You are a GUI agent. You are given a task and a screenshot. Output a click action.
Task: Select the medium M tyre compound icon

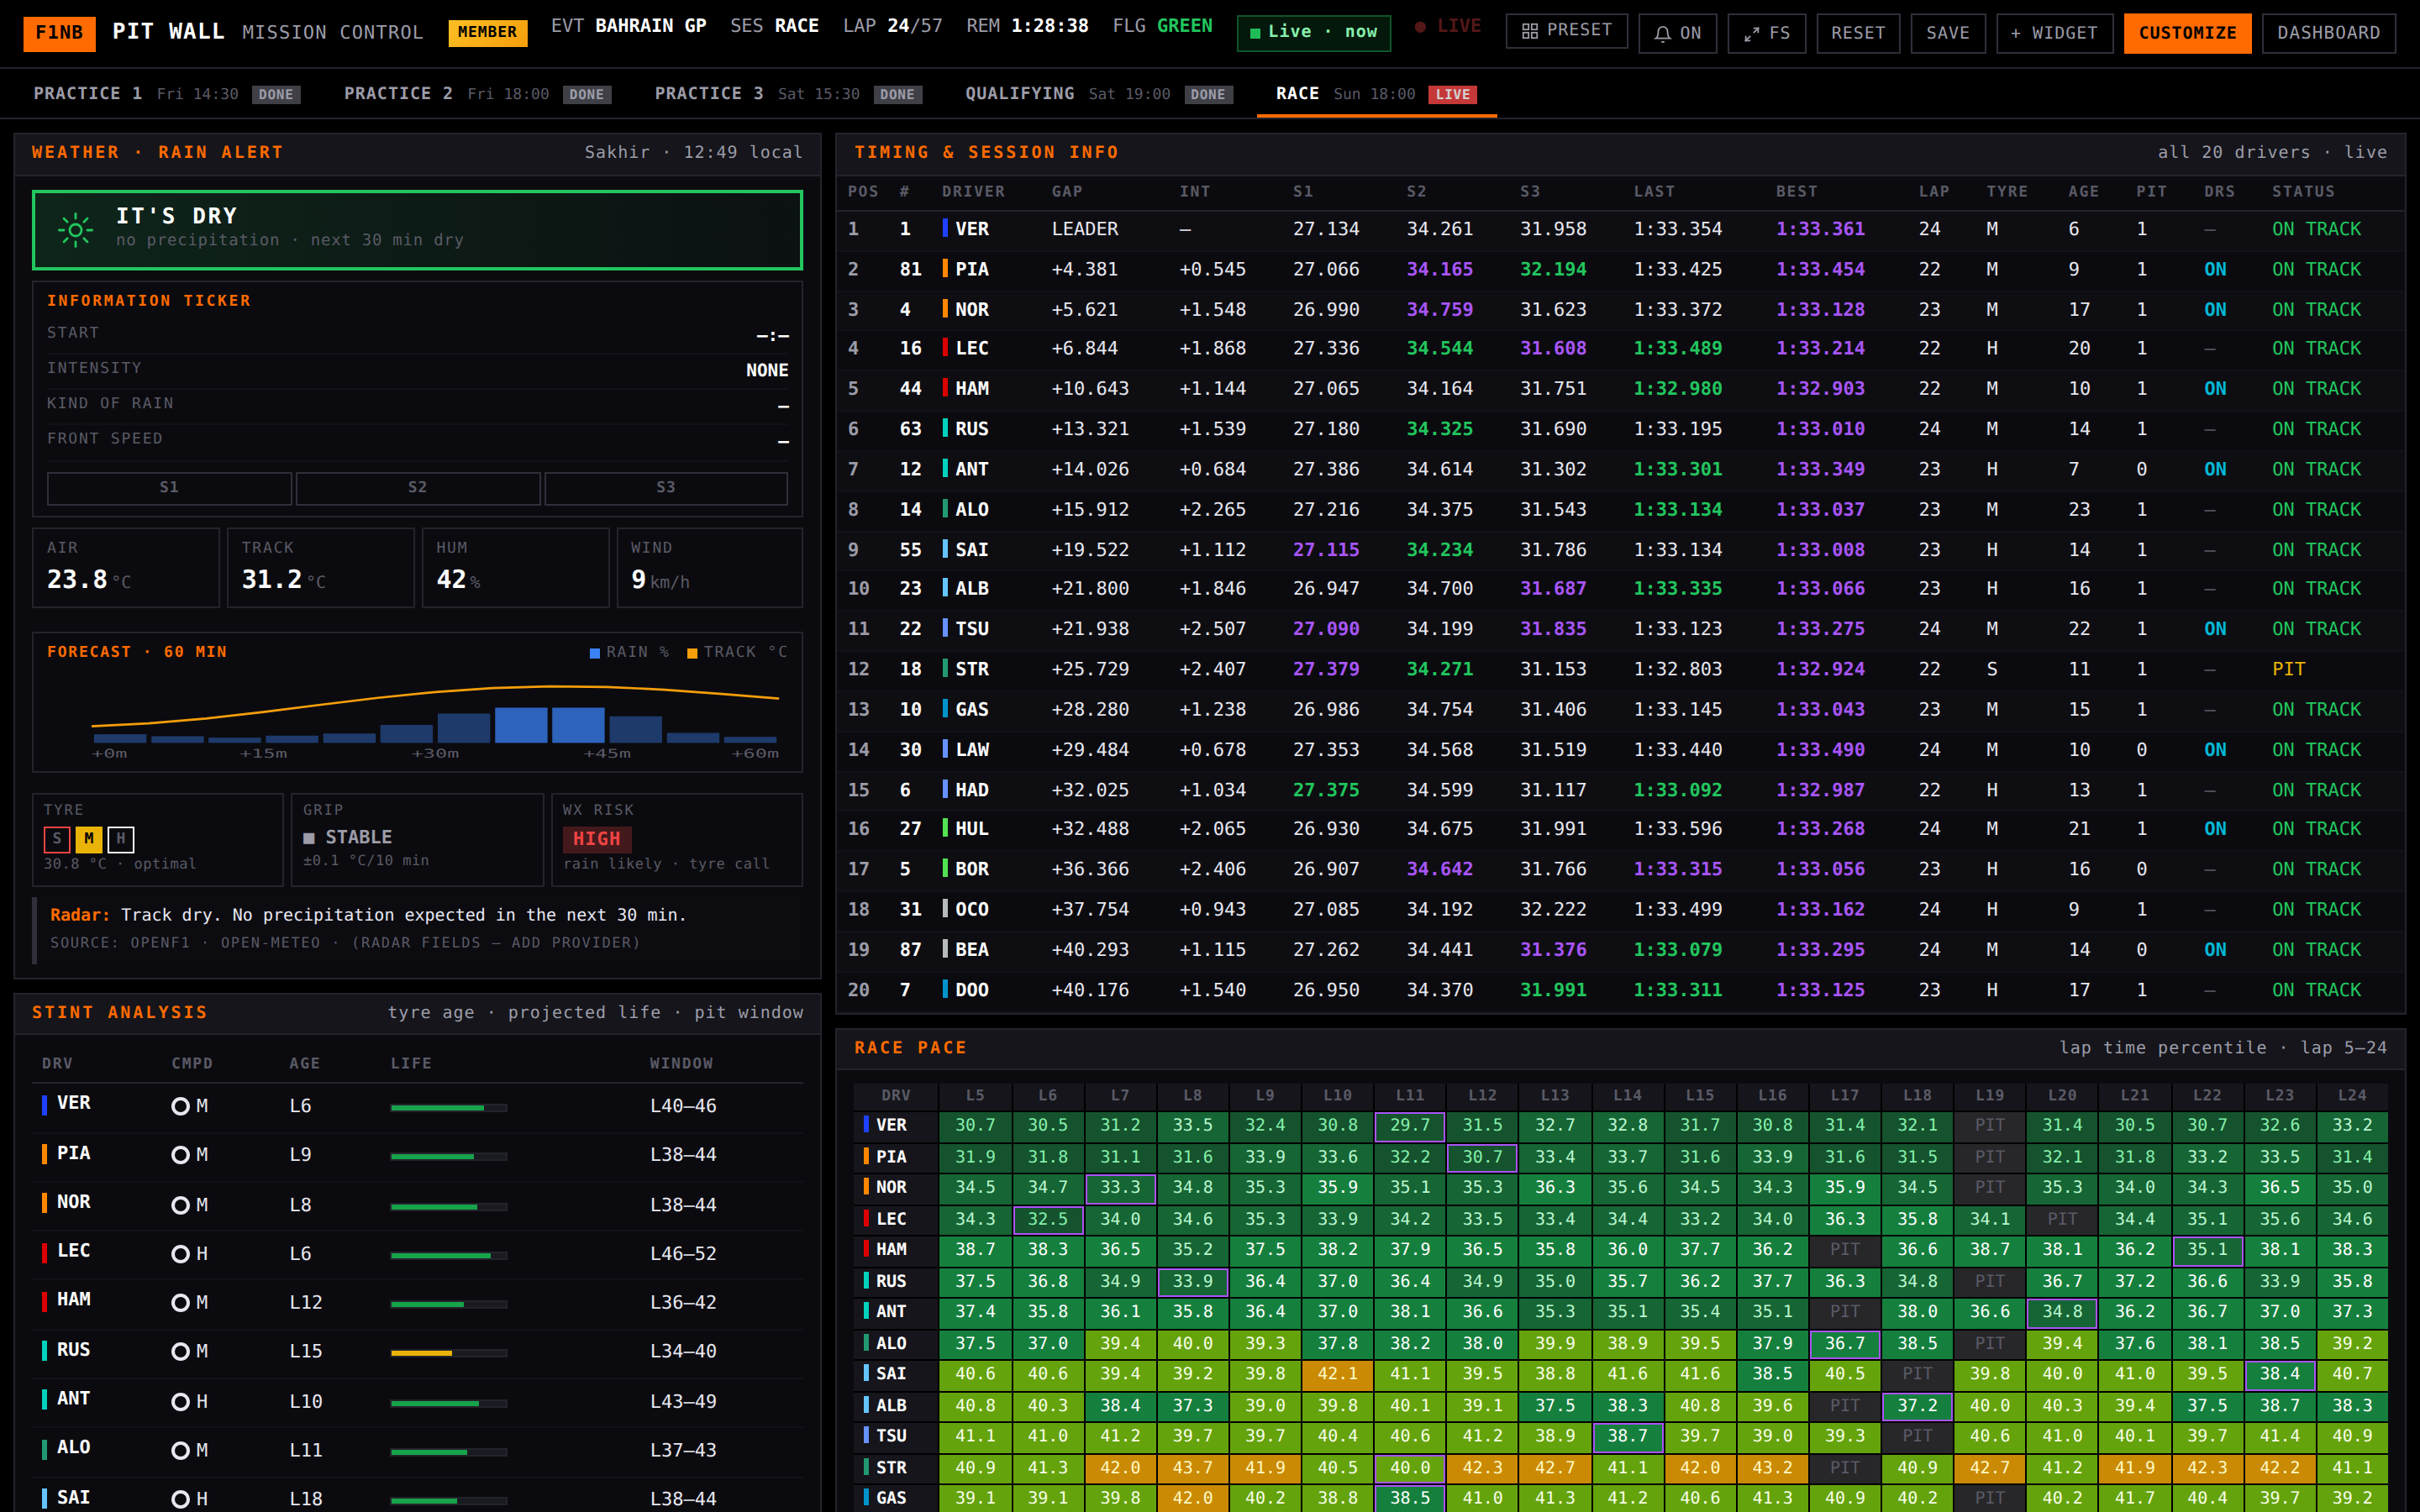click(x=89, y=839)
